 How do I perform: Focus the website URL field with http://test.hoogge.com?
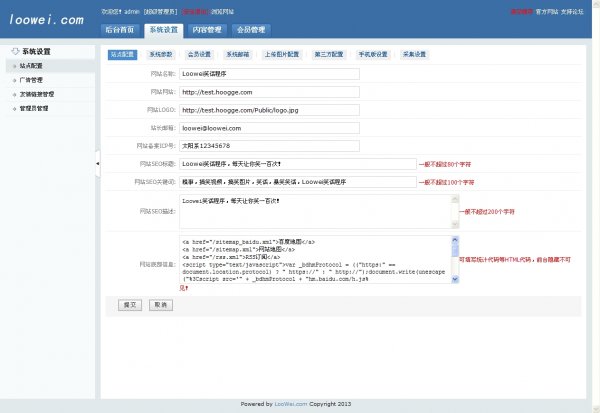tap(269, 92)
